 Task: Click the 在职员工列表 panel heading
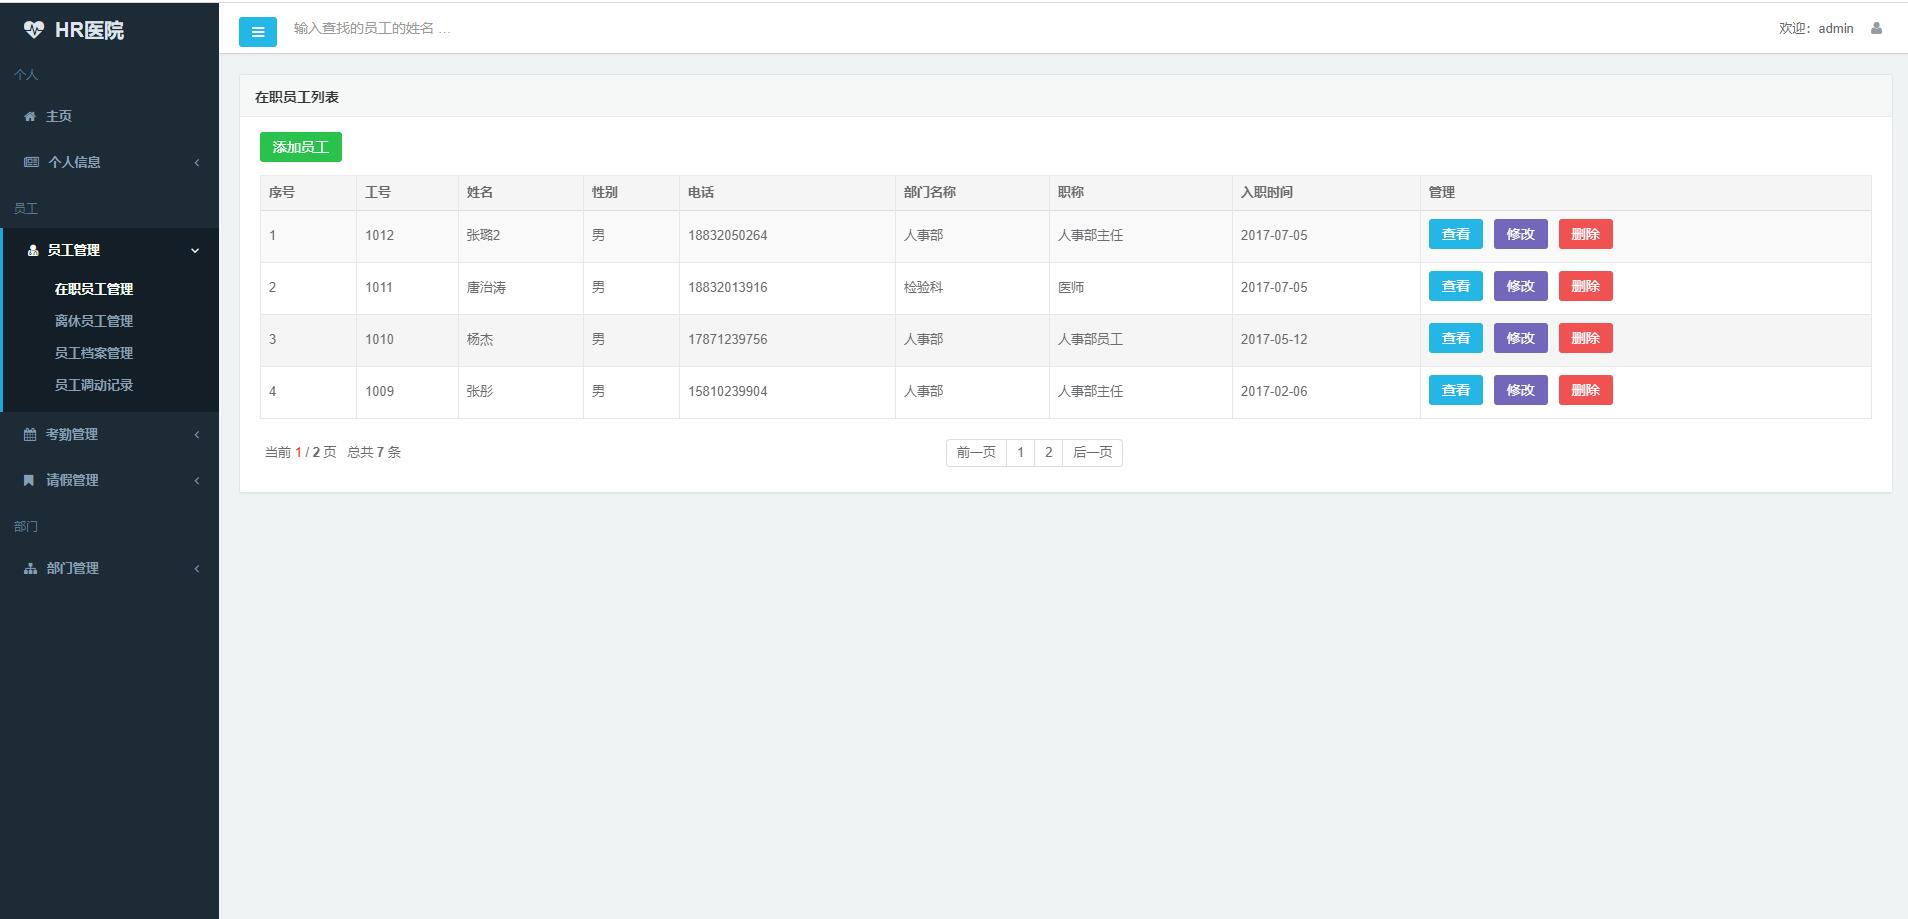(x=297, y=97)
